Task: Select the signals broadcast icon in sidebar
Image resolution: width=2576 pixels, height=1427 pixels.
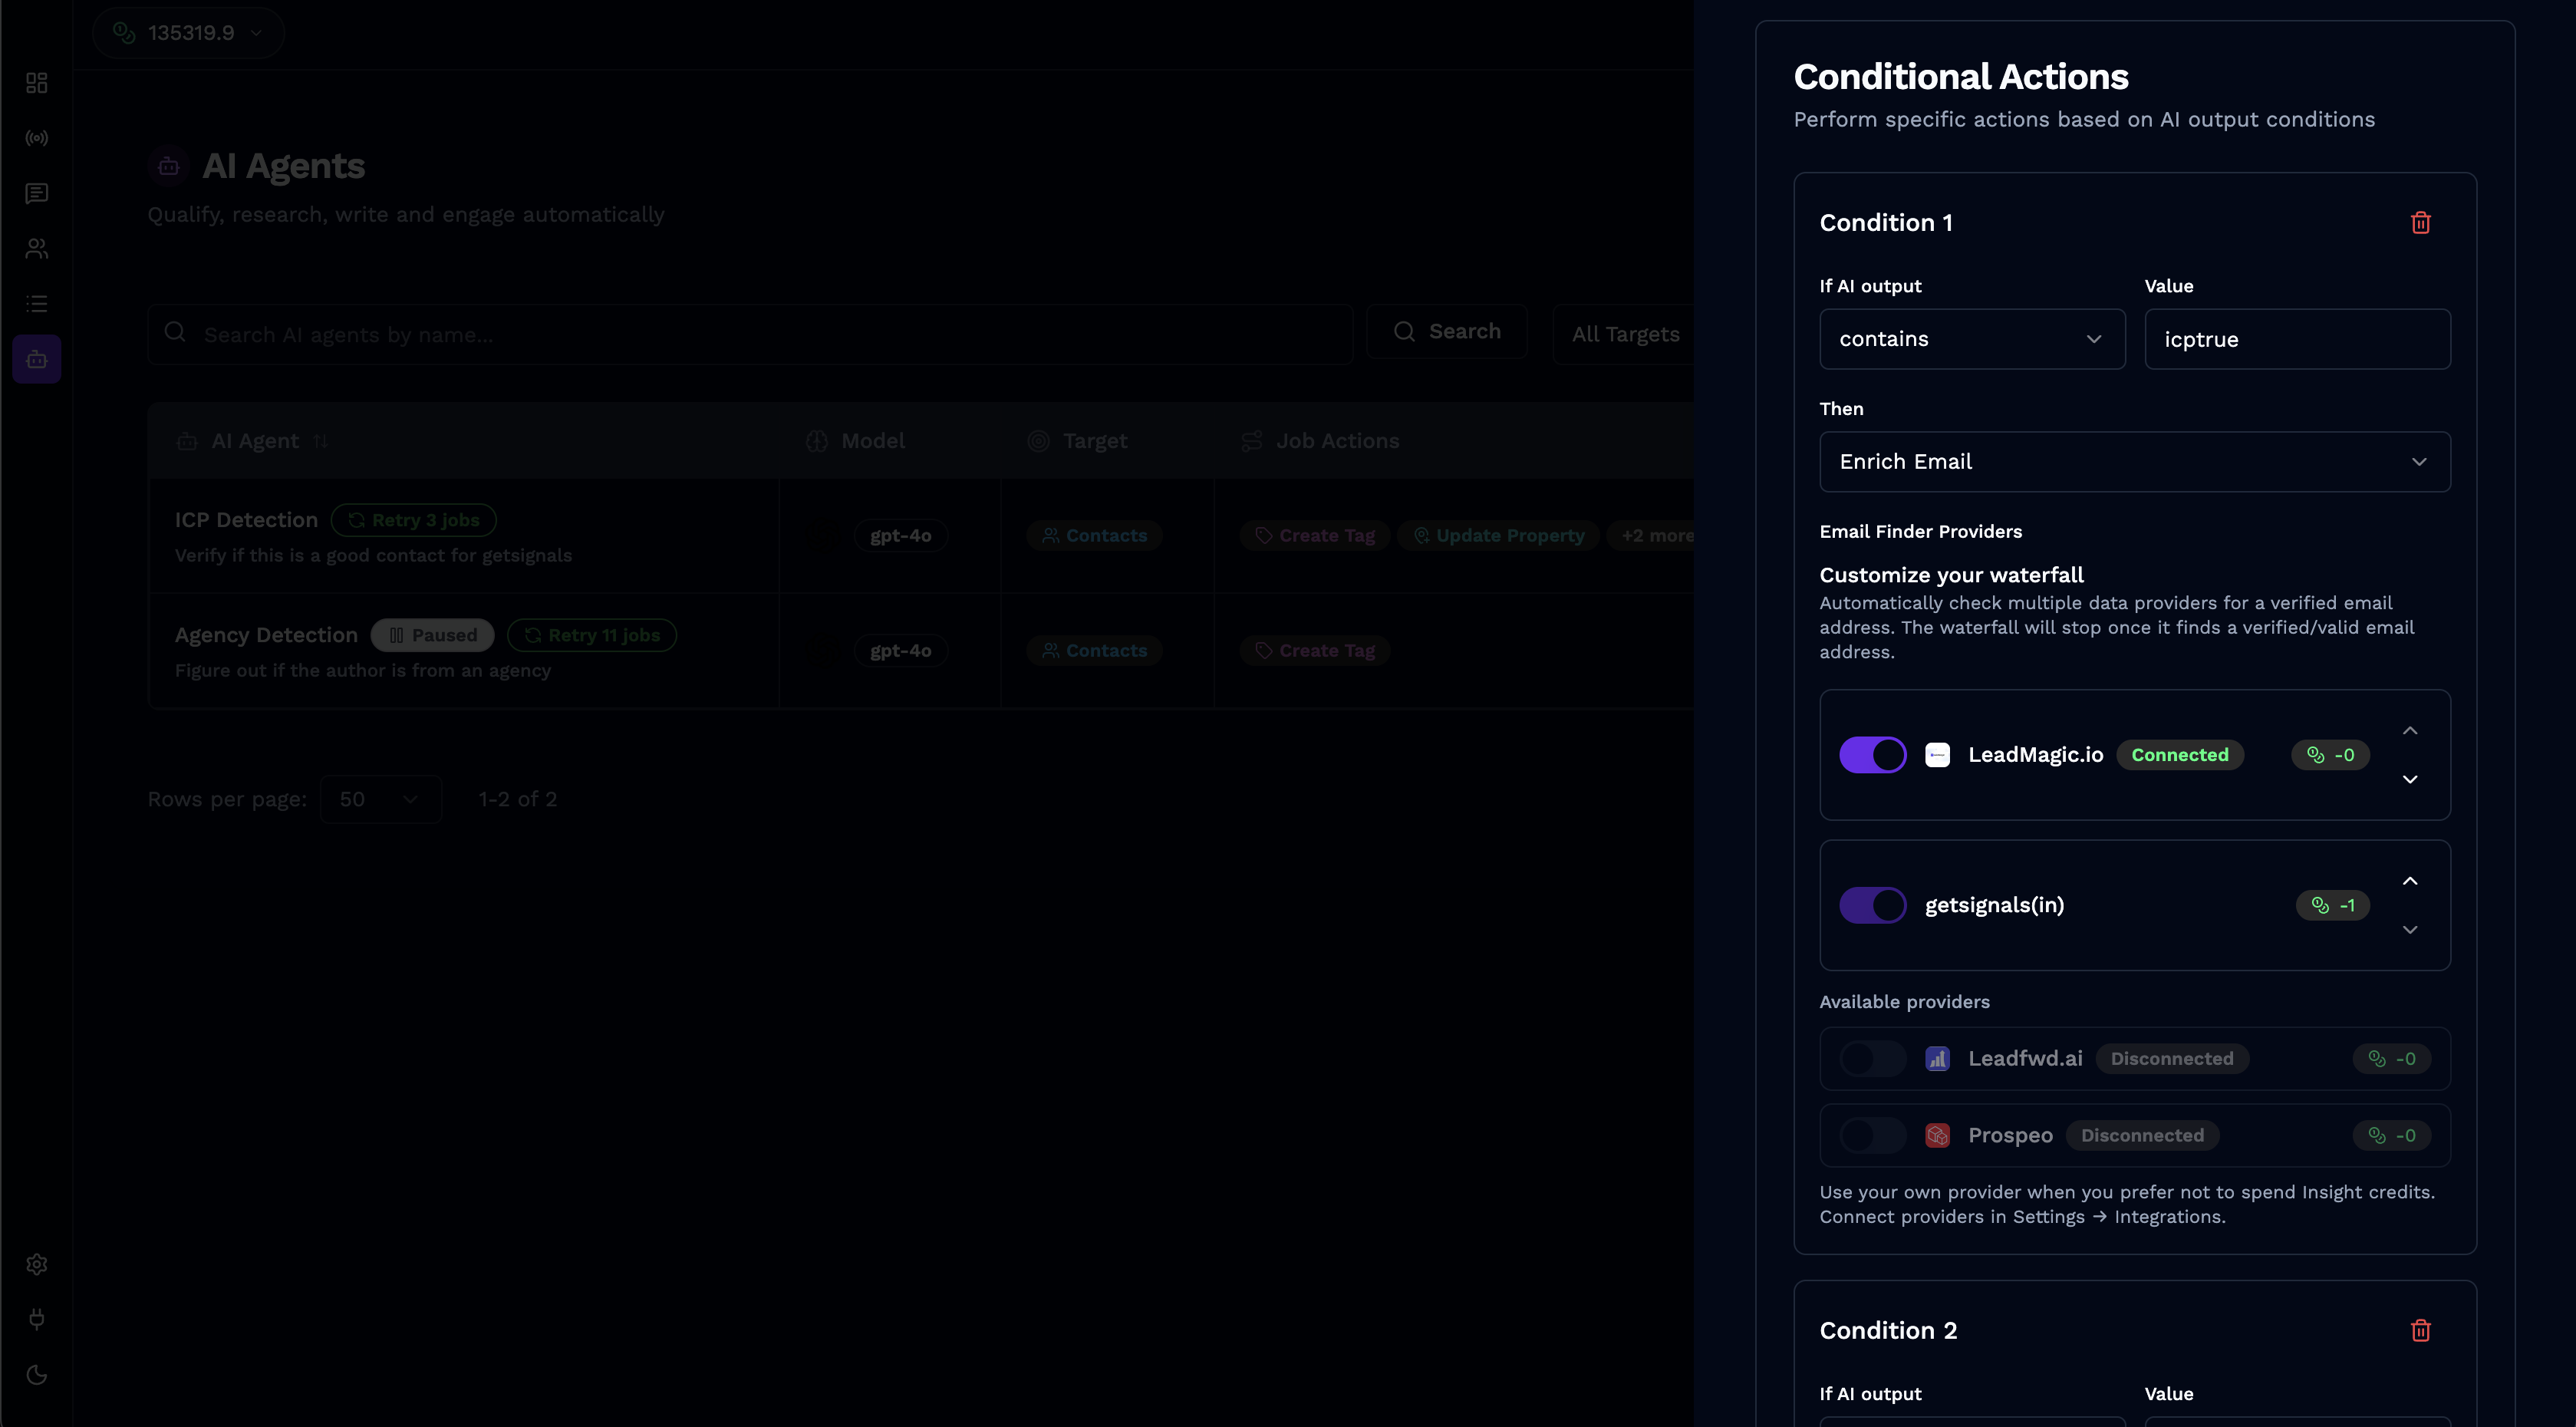Action: [x=36, y=138]
